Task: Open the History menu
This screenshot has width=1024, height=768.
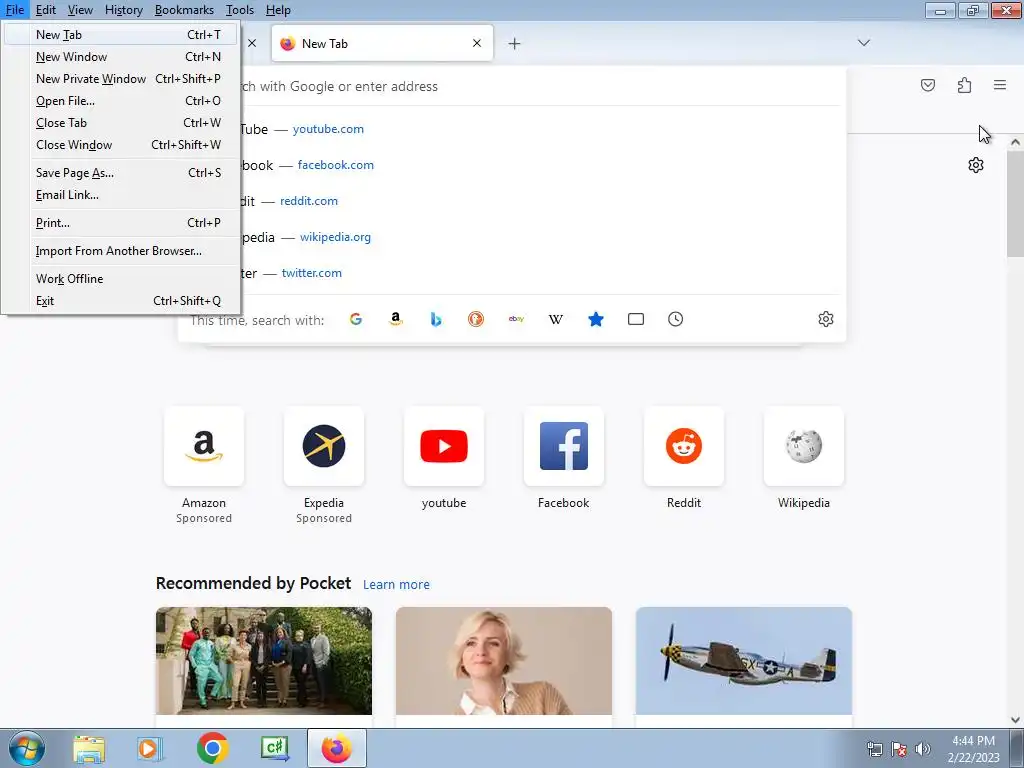Action: click(x=123, y=10)
